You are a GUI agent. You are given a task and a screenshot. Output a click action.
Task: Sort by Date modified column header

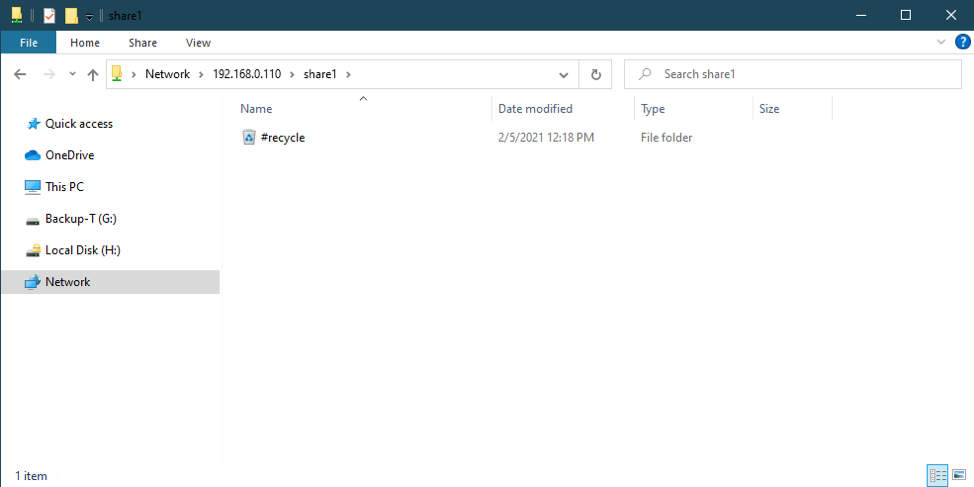click(535, 109)
